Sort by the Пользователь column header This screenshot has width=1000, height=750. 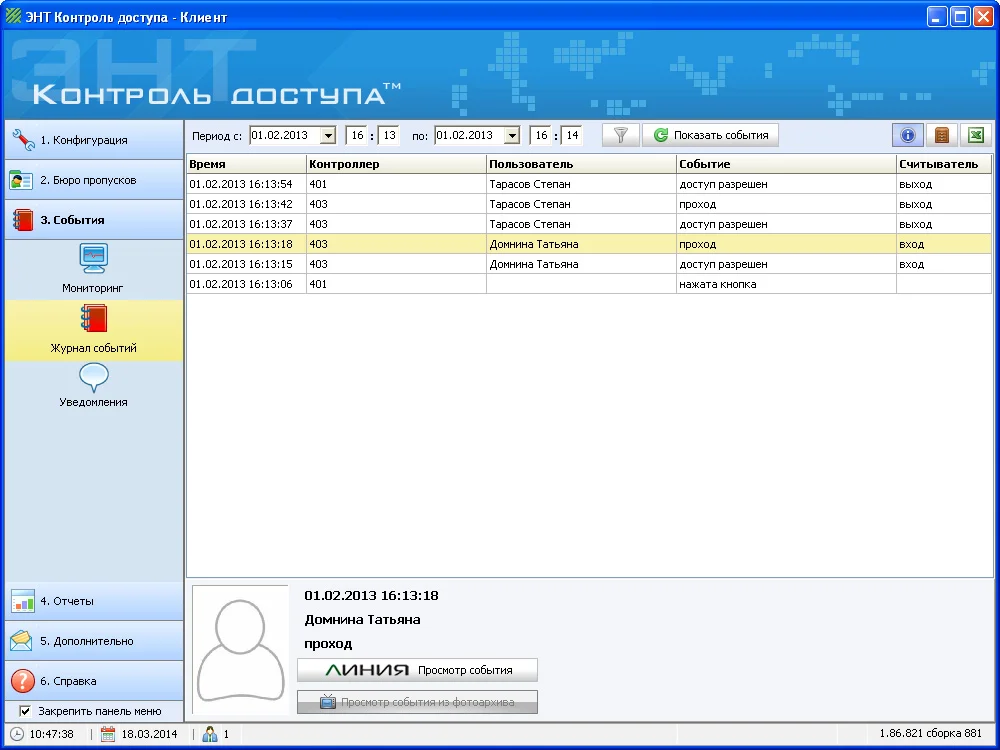pyautogui.click(x=581, y=164)
